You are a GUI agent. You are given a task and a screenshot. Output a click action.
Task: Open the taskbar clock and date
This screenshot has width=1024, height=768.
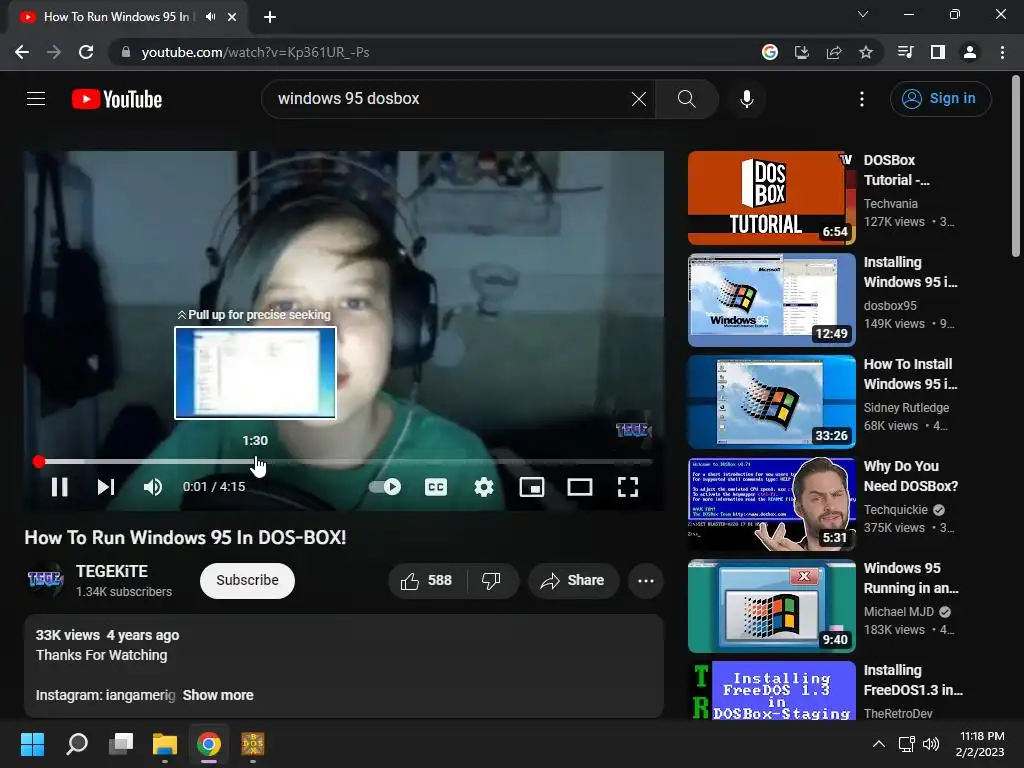pyautogui.click(x=980, y=744)
